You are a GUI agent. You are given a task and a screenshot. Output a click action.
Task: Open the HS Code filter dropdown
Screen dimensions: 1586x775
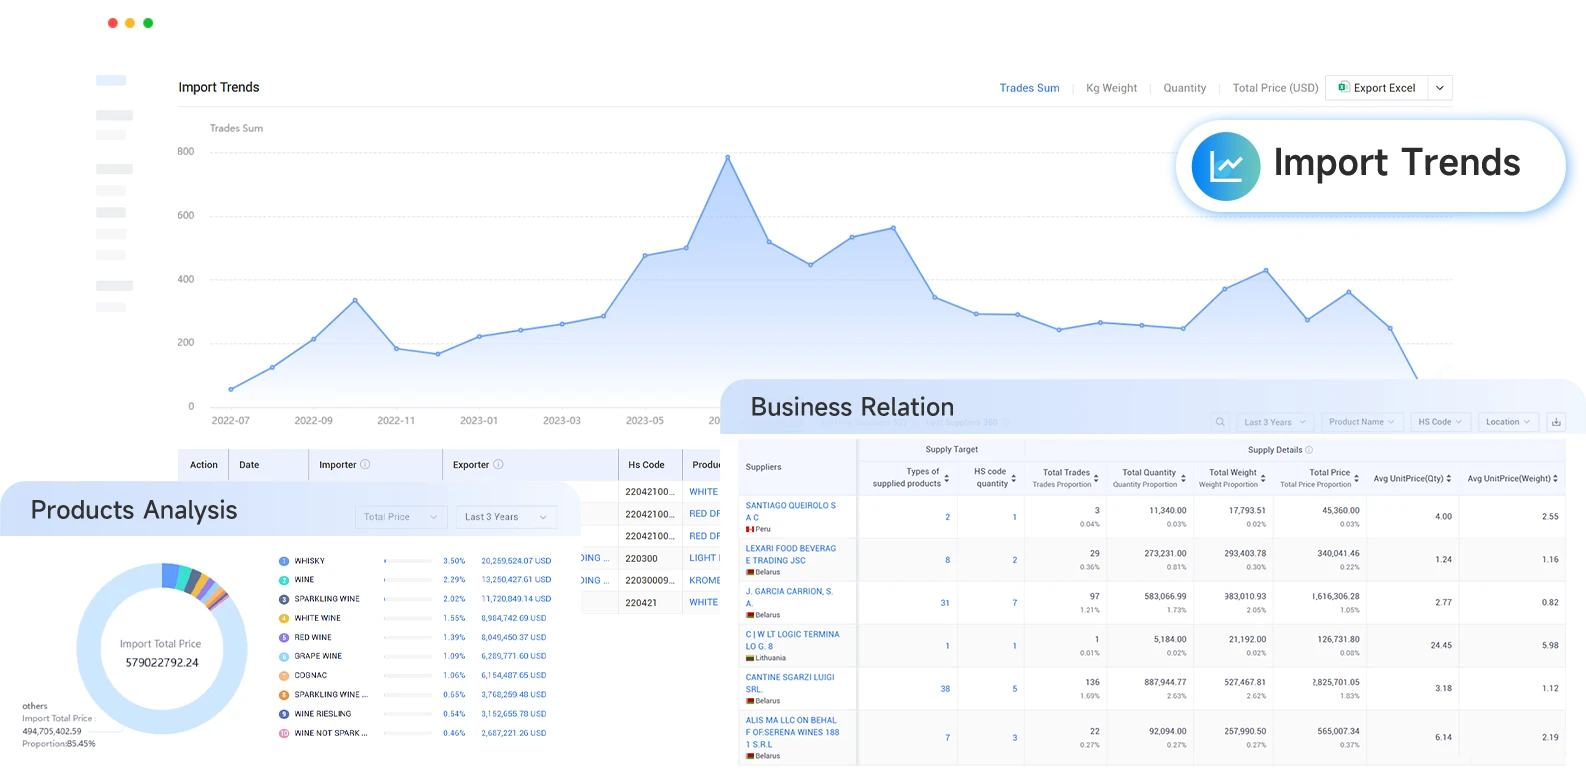point(1440,422)
